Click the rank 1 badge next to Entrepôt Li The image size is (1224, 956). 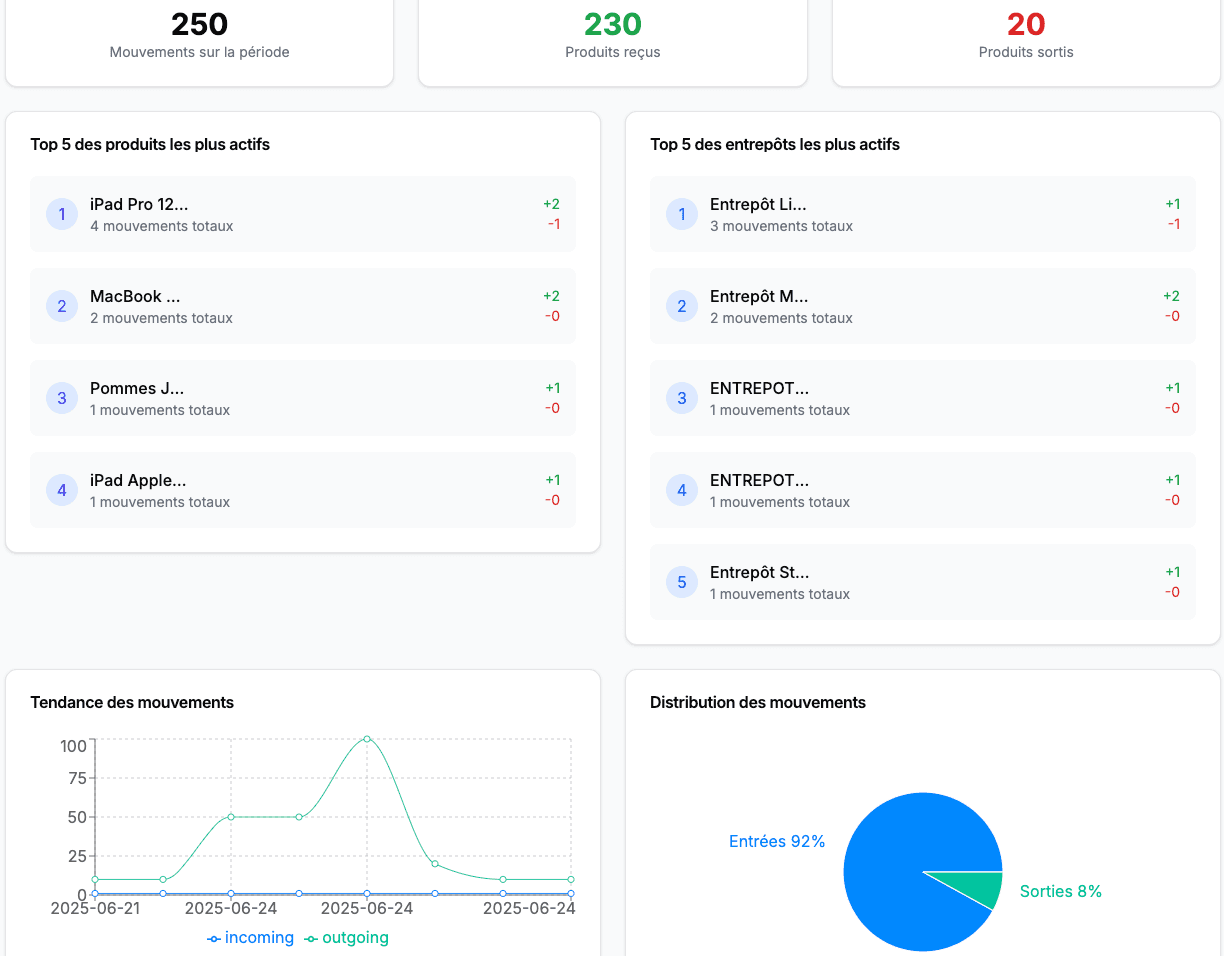[682, 214]
